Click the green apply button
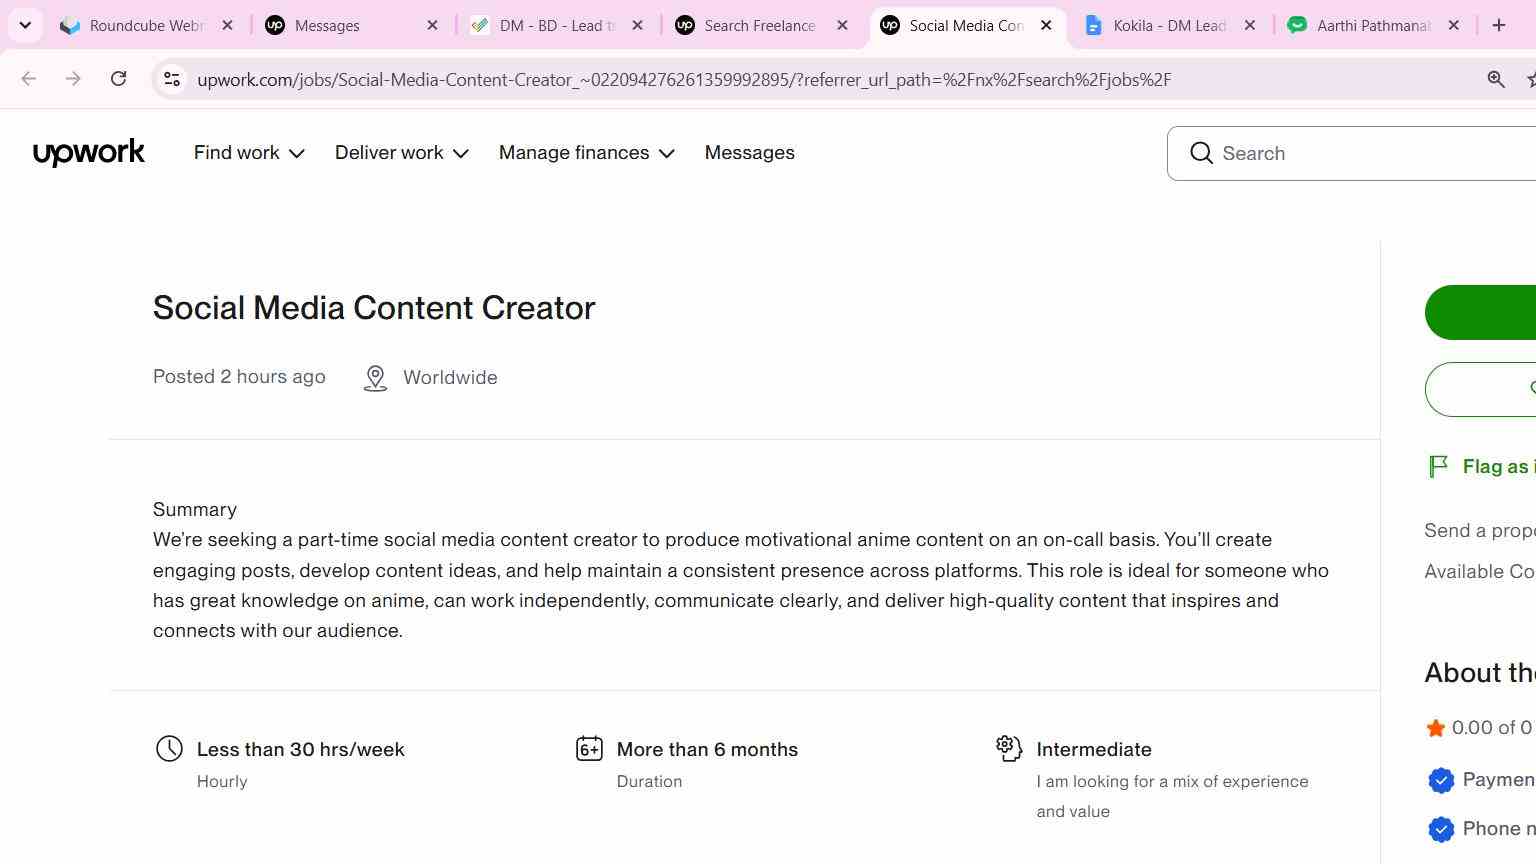Screen dimensions: 1536x864 (x=1480, y=312)
